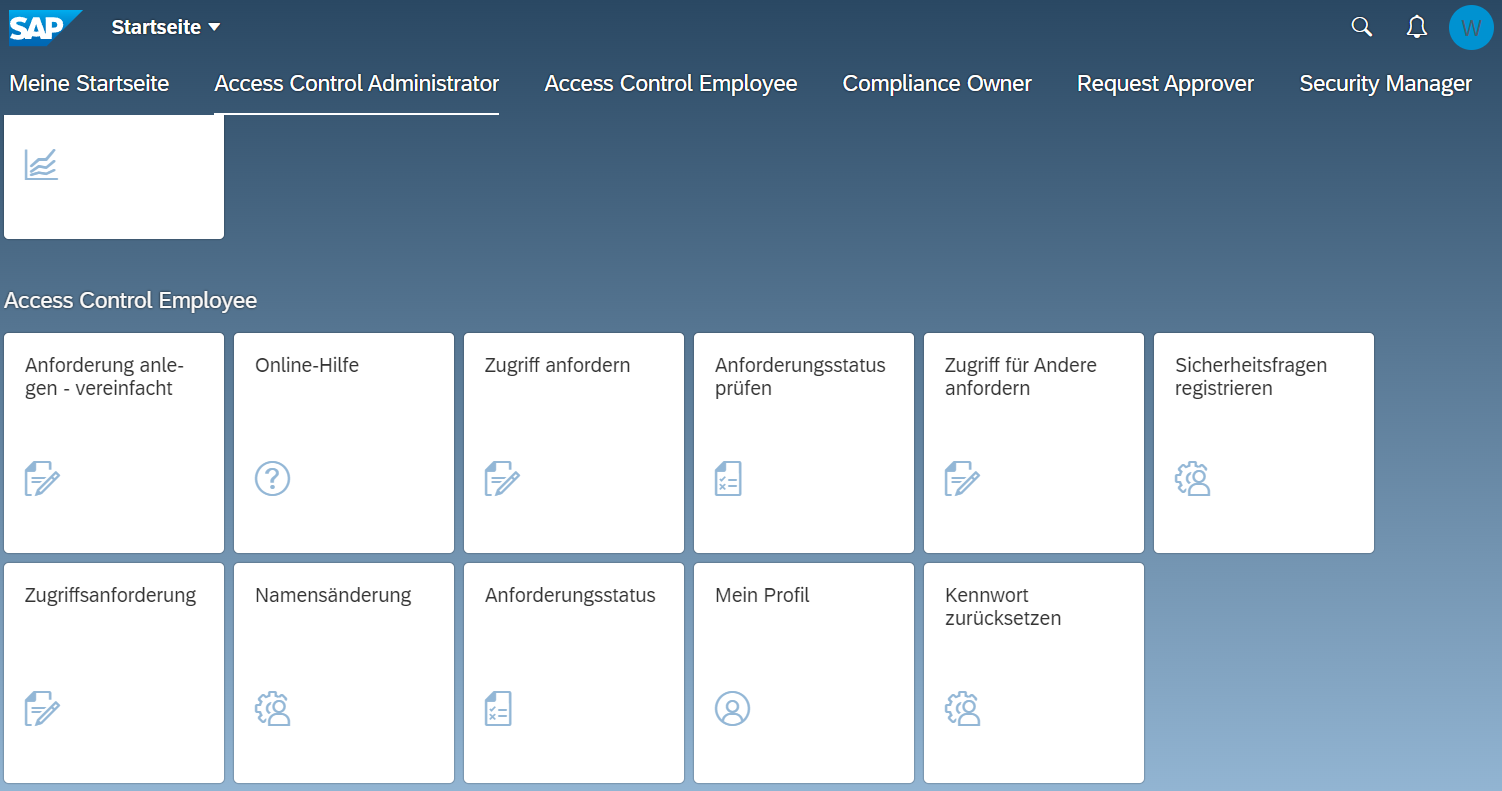
Task: Switch to Meine Startseite tab
Action: pyautogui.click(x=89, y=84)
